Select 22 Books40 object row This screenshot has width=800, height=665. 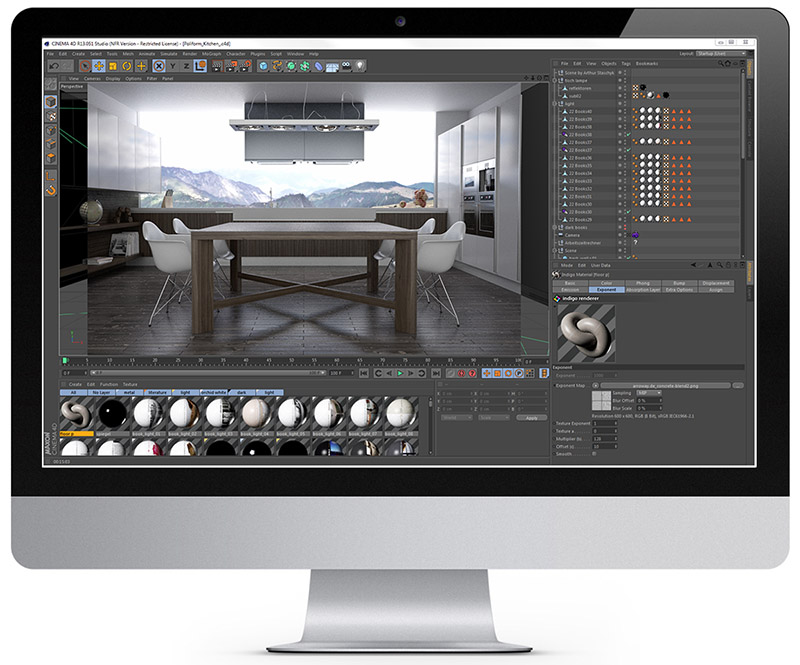(x=646, y=111)
